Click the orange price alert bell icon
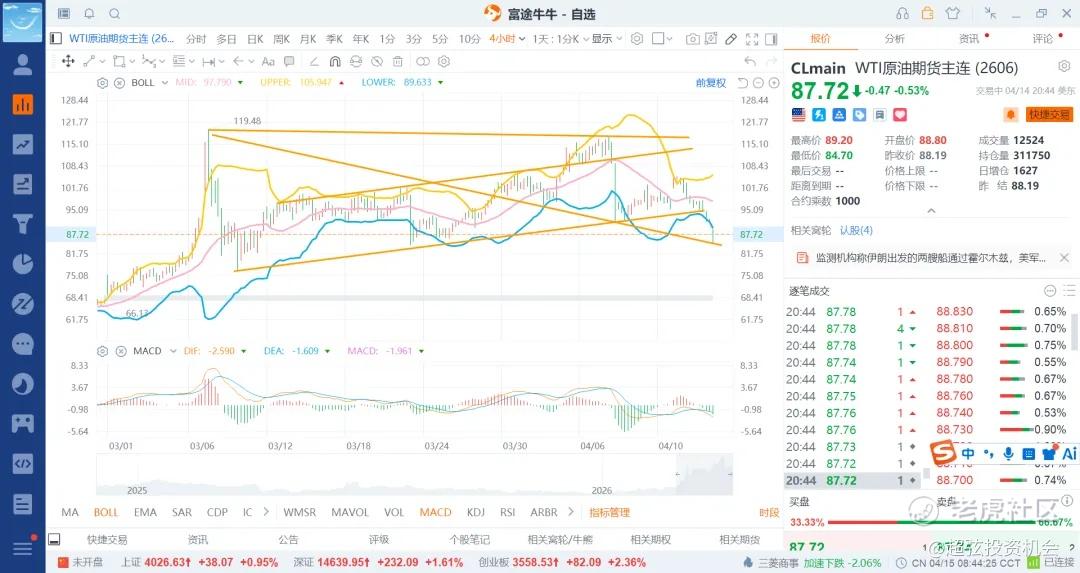Viewport: 1080px width, 573px height. pyautogui.click(x=1010, y=114)
